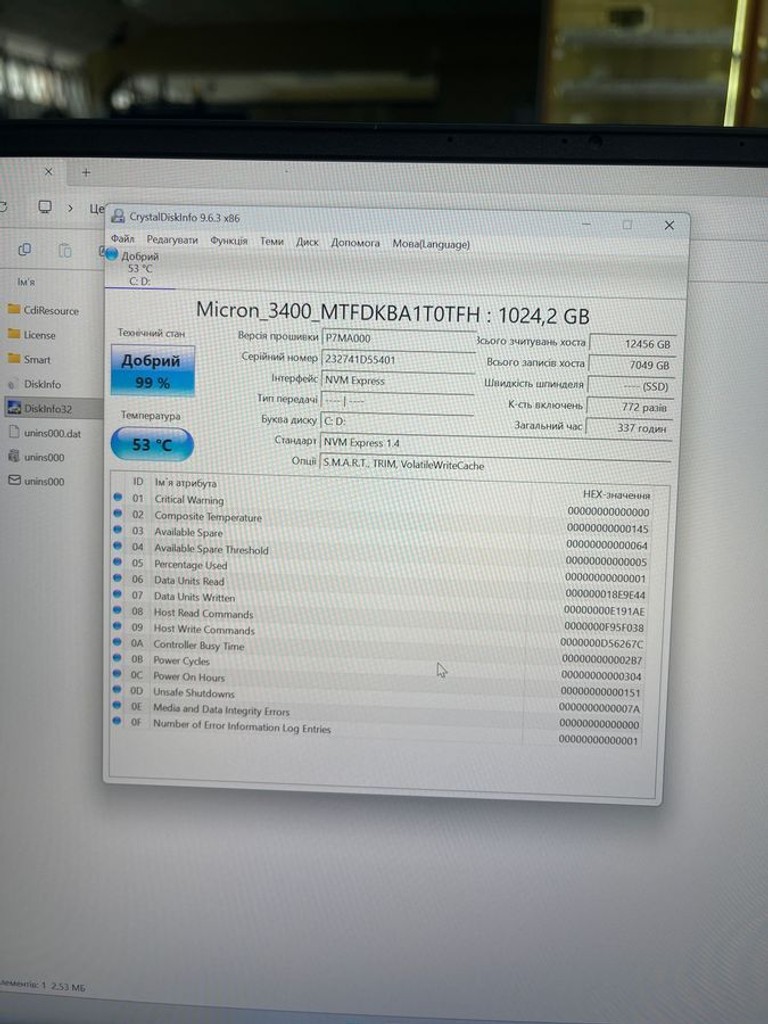Click the disk title Micron_3400_MTFDKBA1T0TFH
Image resolution: width=768 pixels, height=1024 pixels.
[x=338, y=312]
